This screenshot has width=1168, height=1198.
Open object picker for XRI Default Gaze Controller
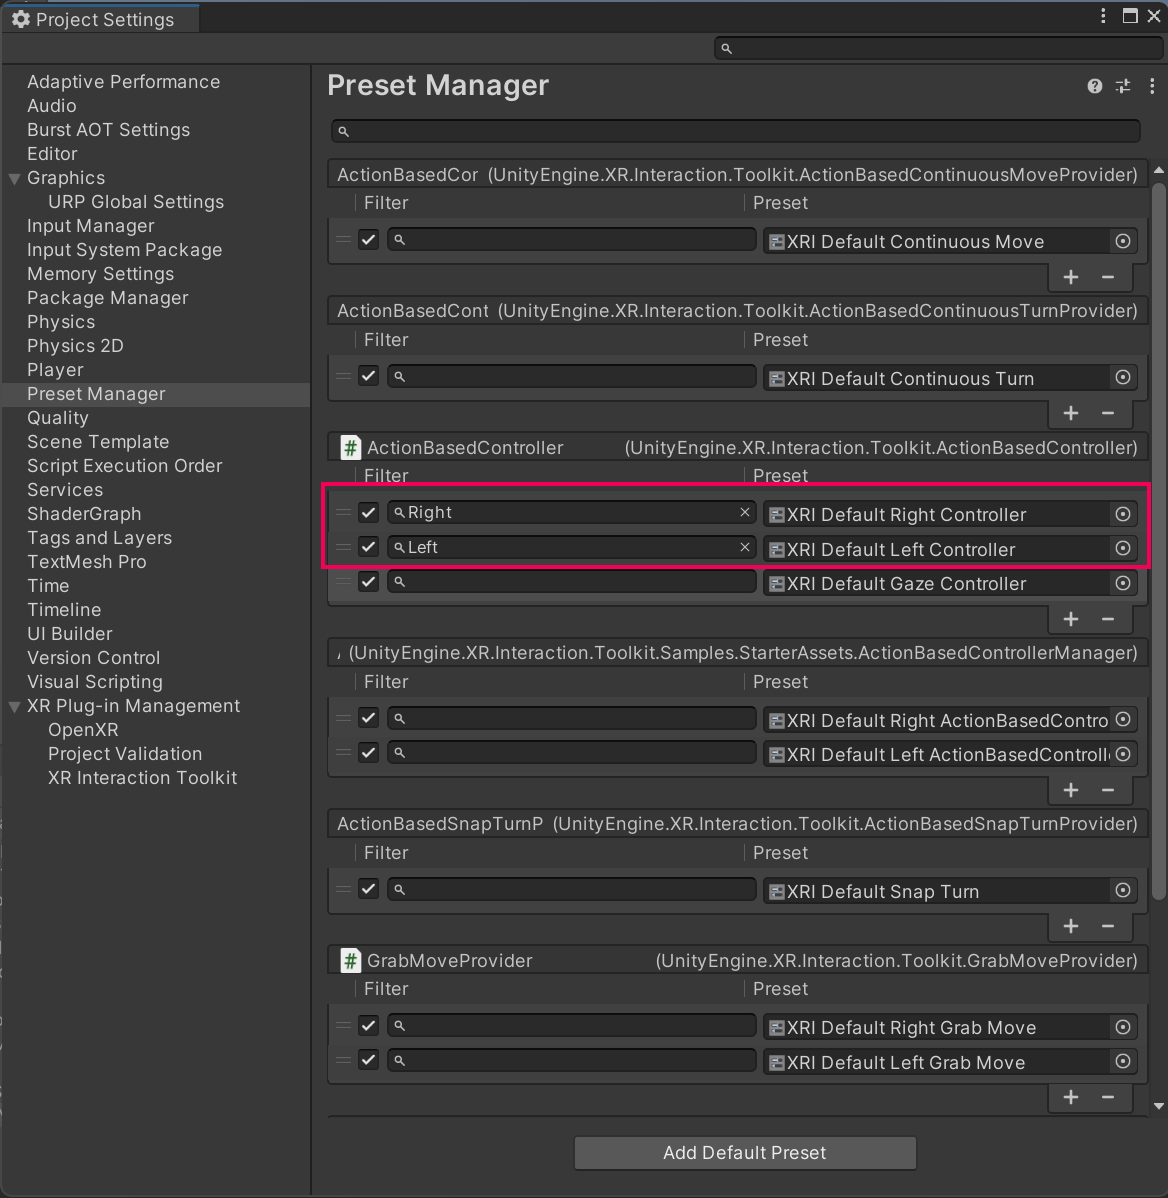pyautogui.click(x=1123, y=583)
